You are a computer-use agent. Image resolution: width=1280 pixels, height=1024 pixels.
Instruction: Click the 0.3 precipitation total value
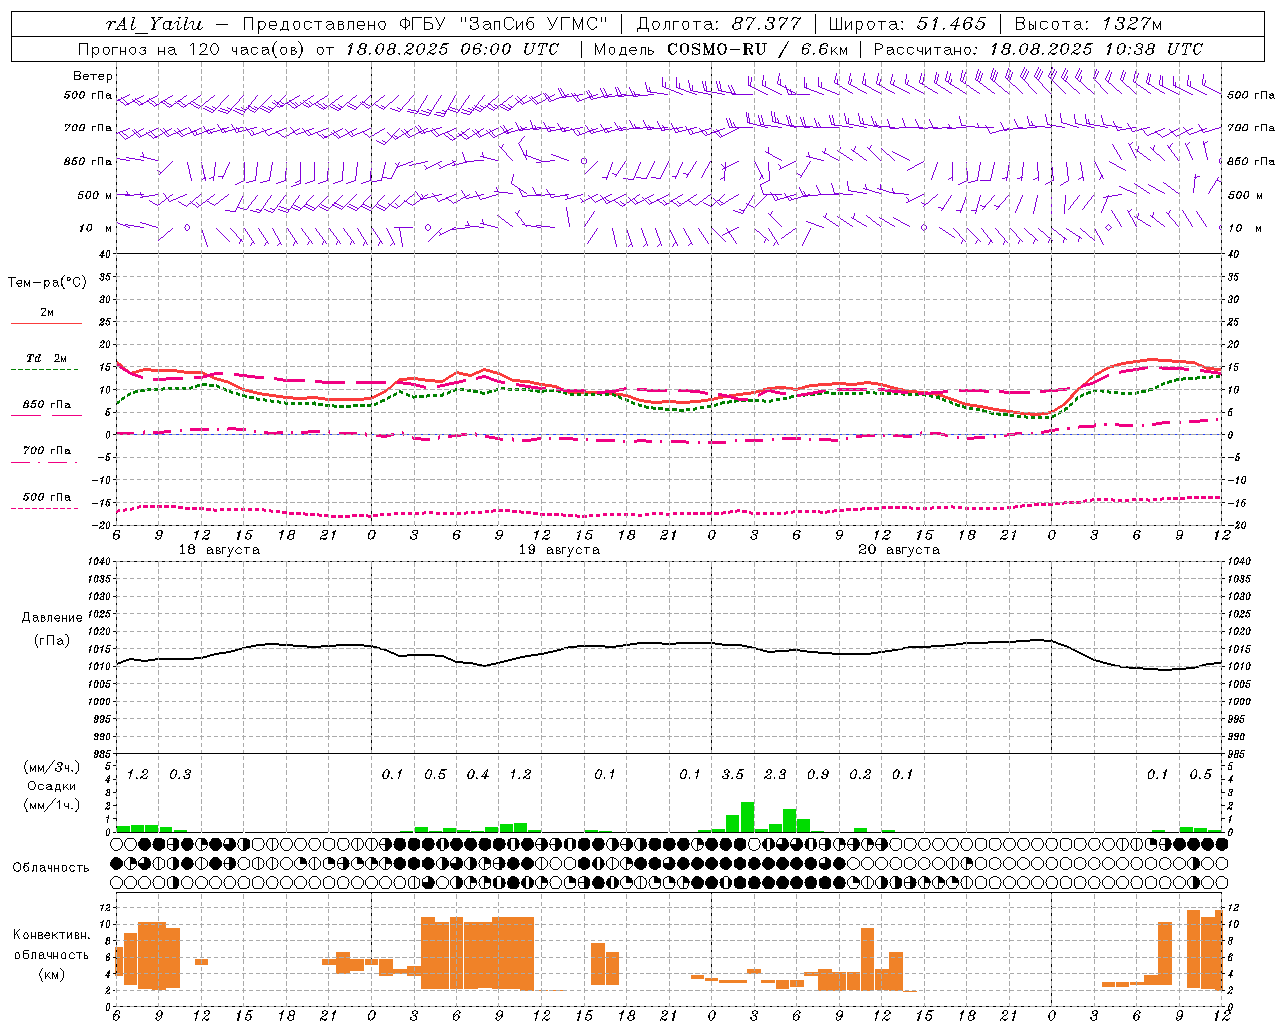[x=180, y=775]
